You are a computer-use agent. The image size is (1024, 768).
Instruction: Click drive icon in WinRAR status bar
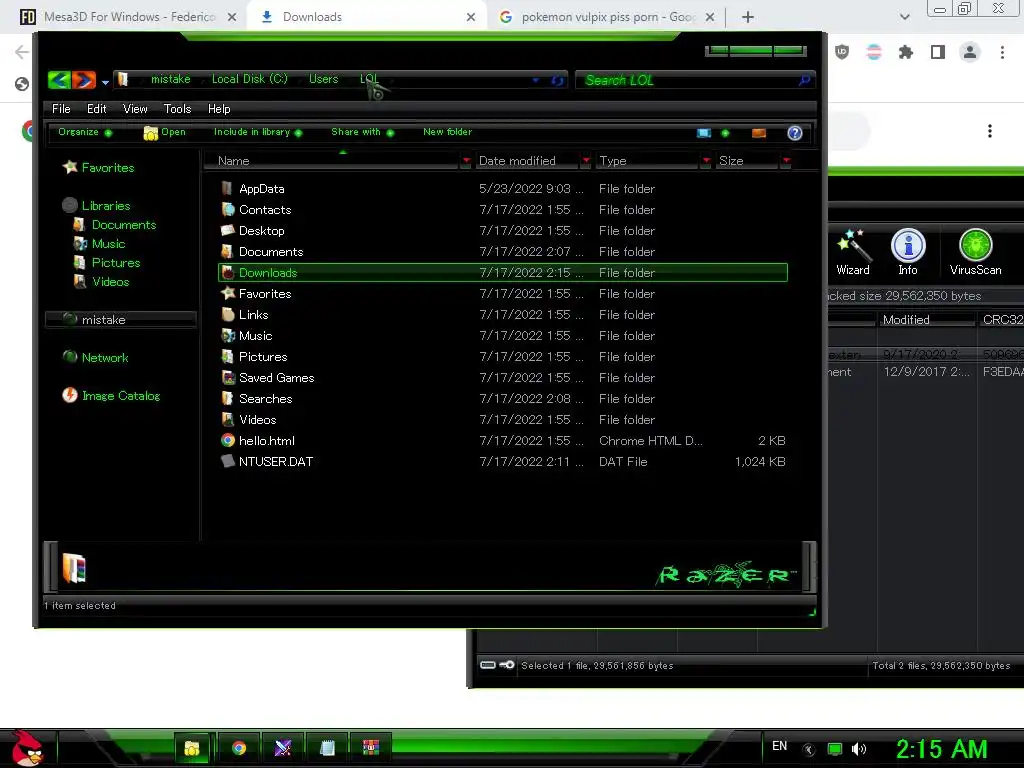[x=488, y=665]
